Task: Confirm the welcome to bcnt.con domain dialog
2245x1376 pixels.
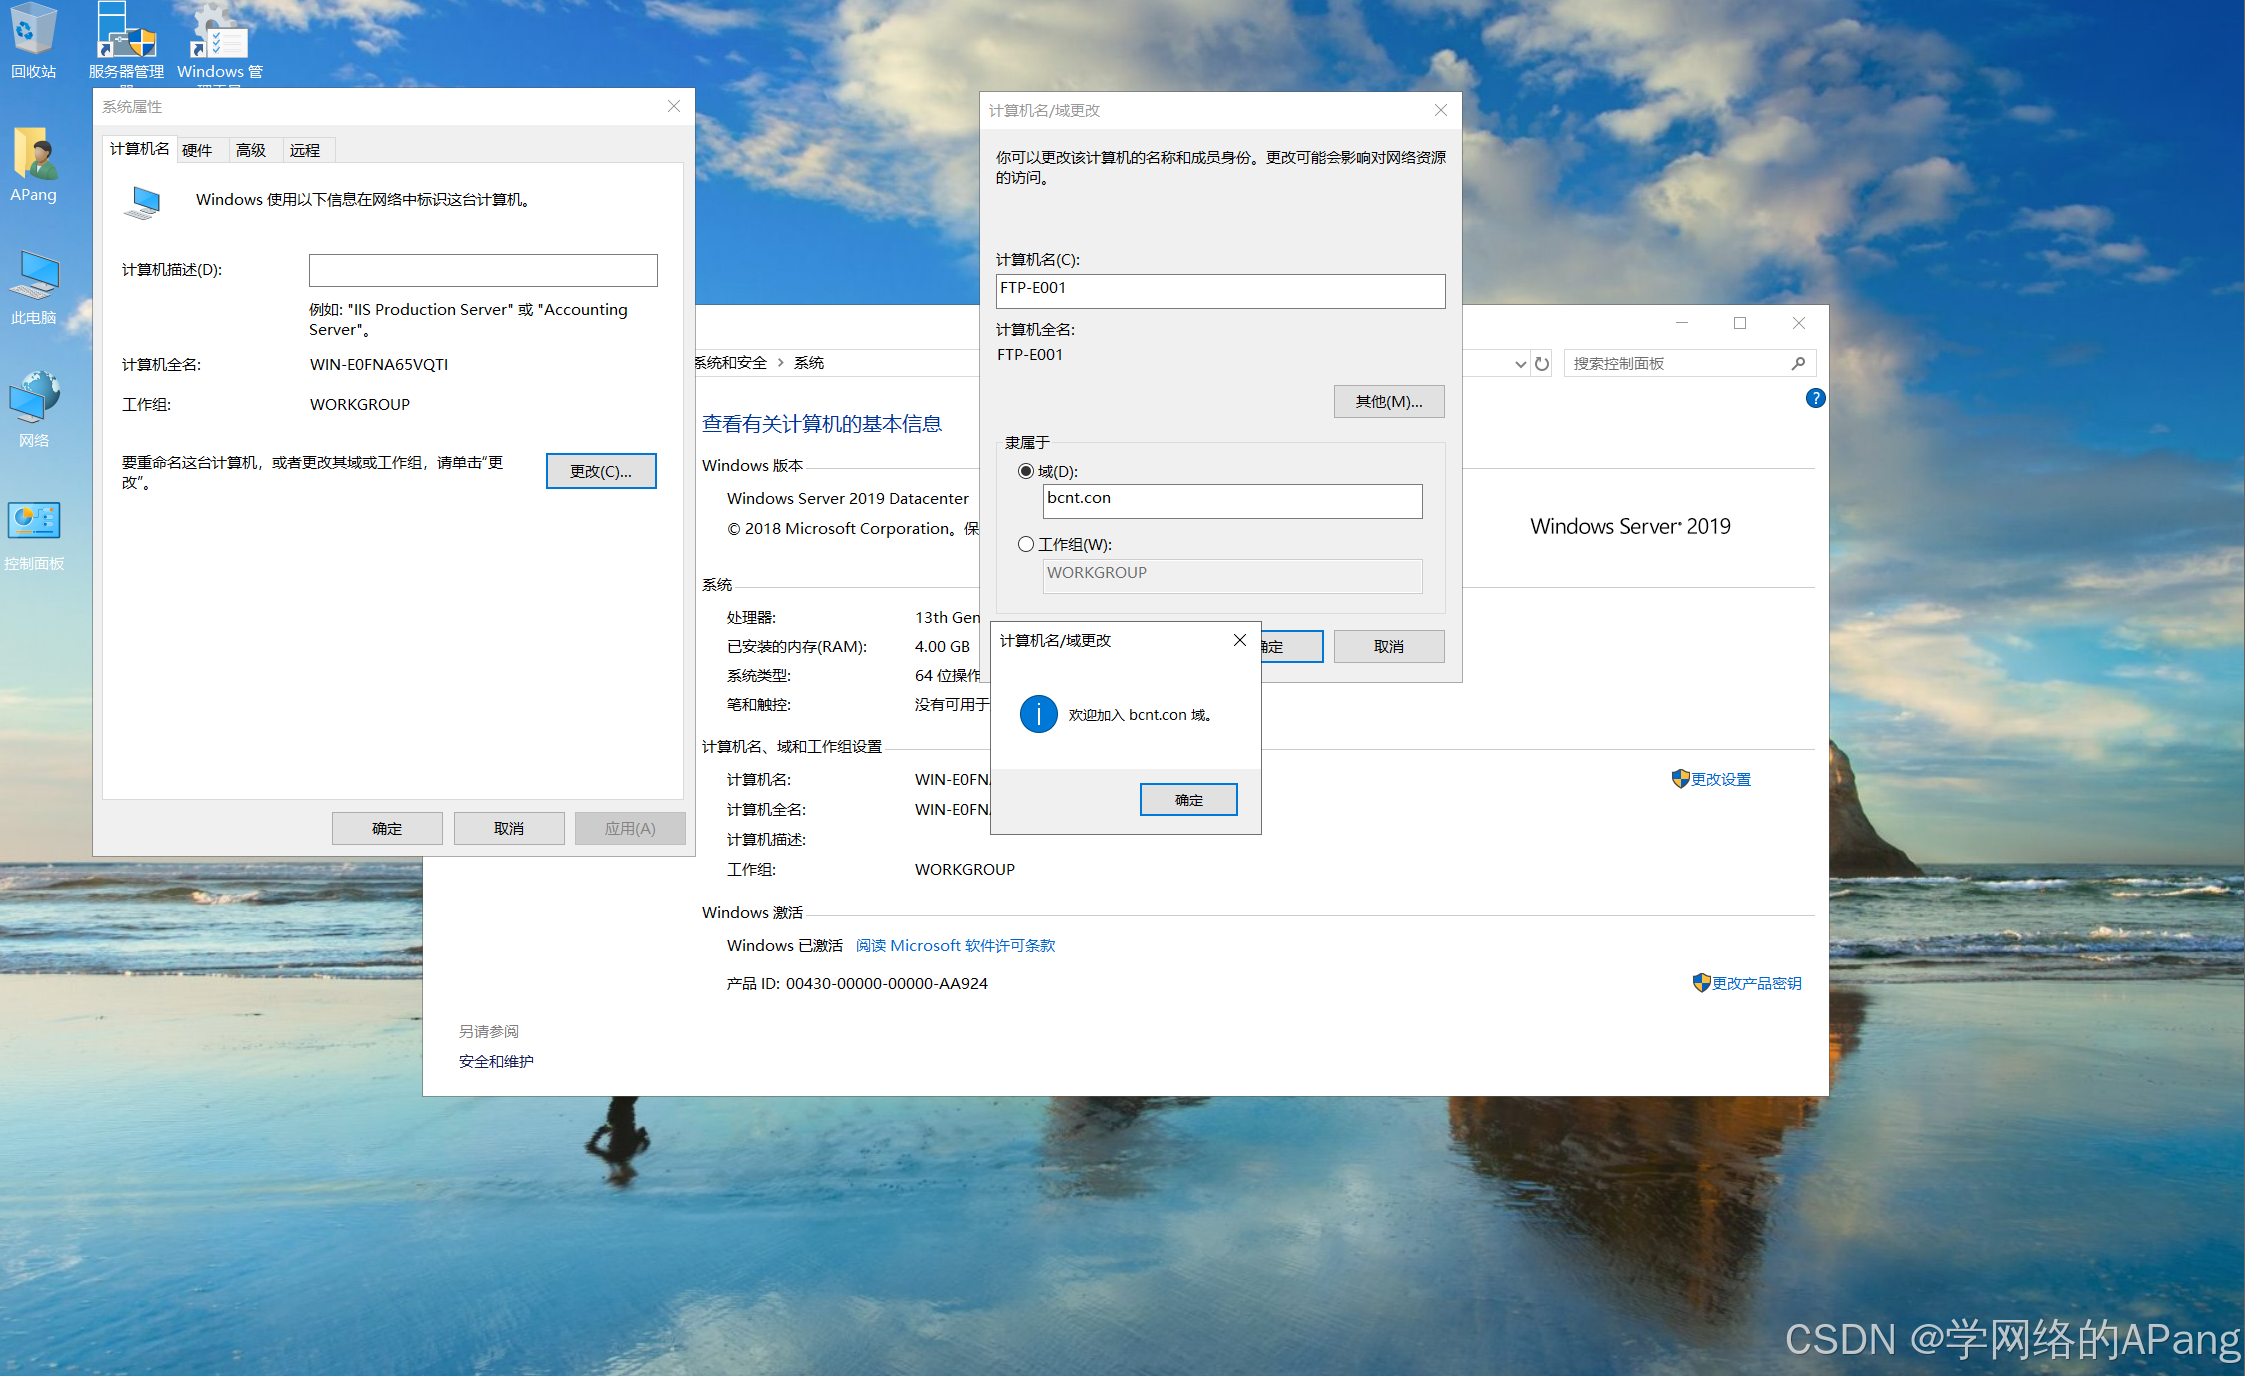Action: (x=1188, y=800)
